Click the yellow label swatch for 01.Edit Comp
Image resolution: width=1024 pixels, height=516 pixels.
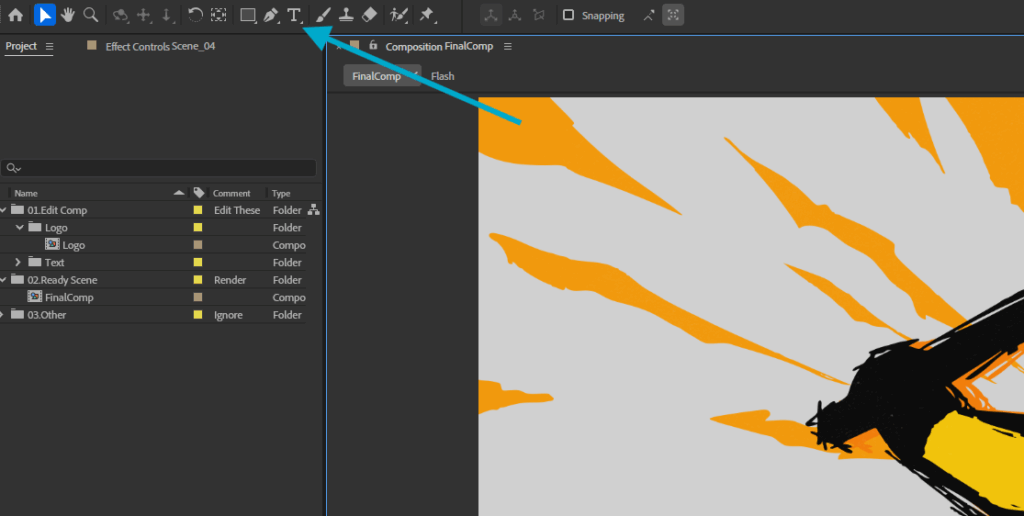click(198, 210)
